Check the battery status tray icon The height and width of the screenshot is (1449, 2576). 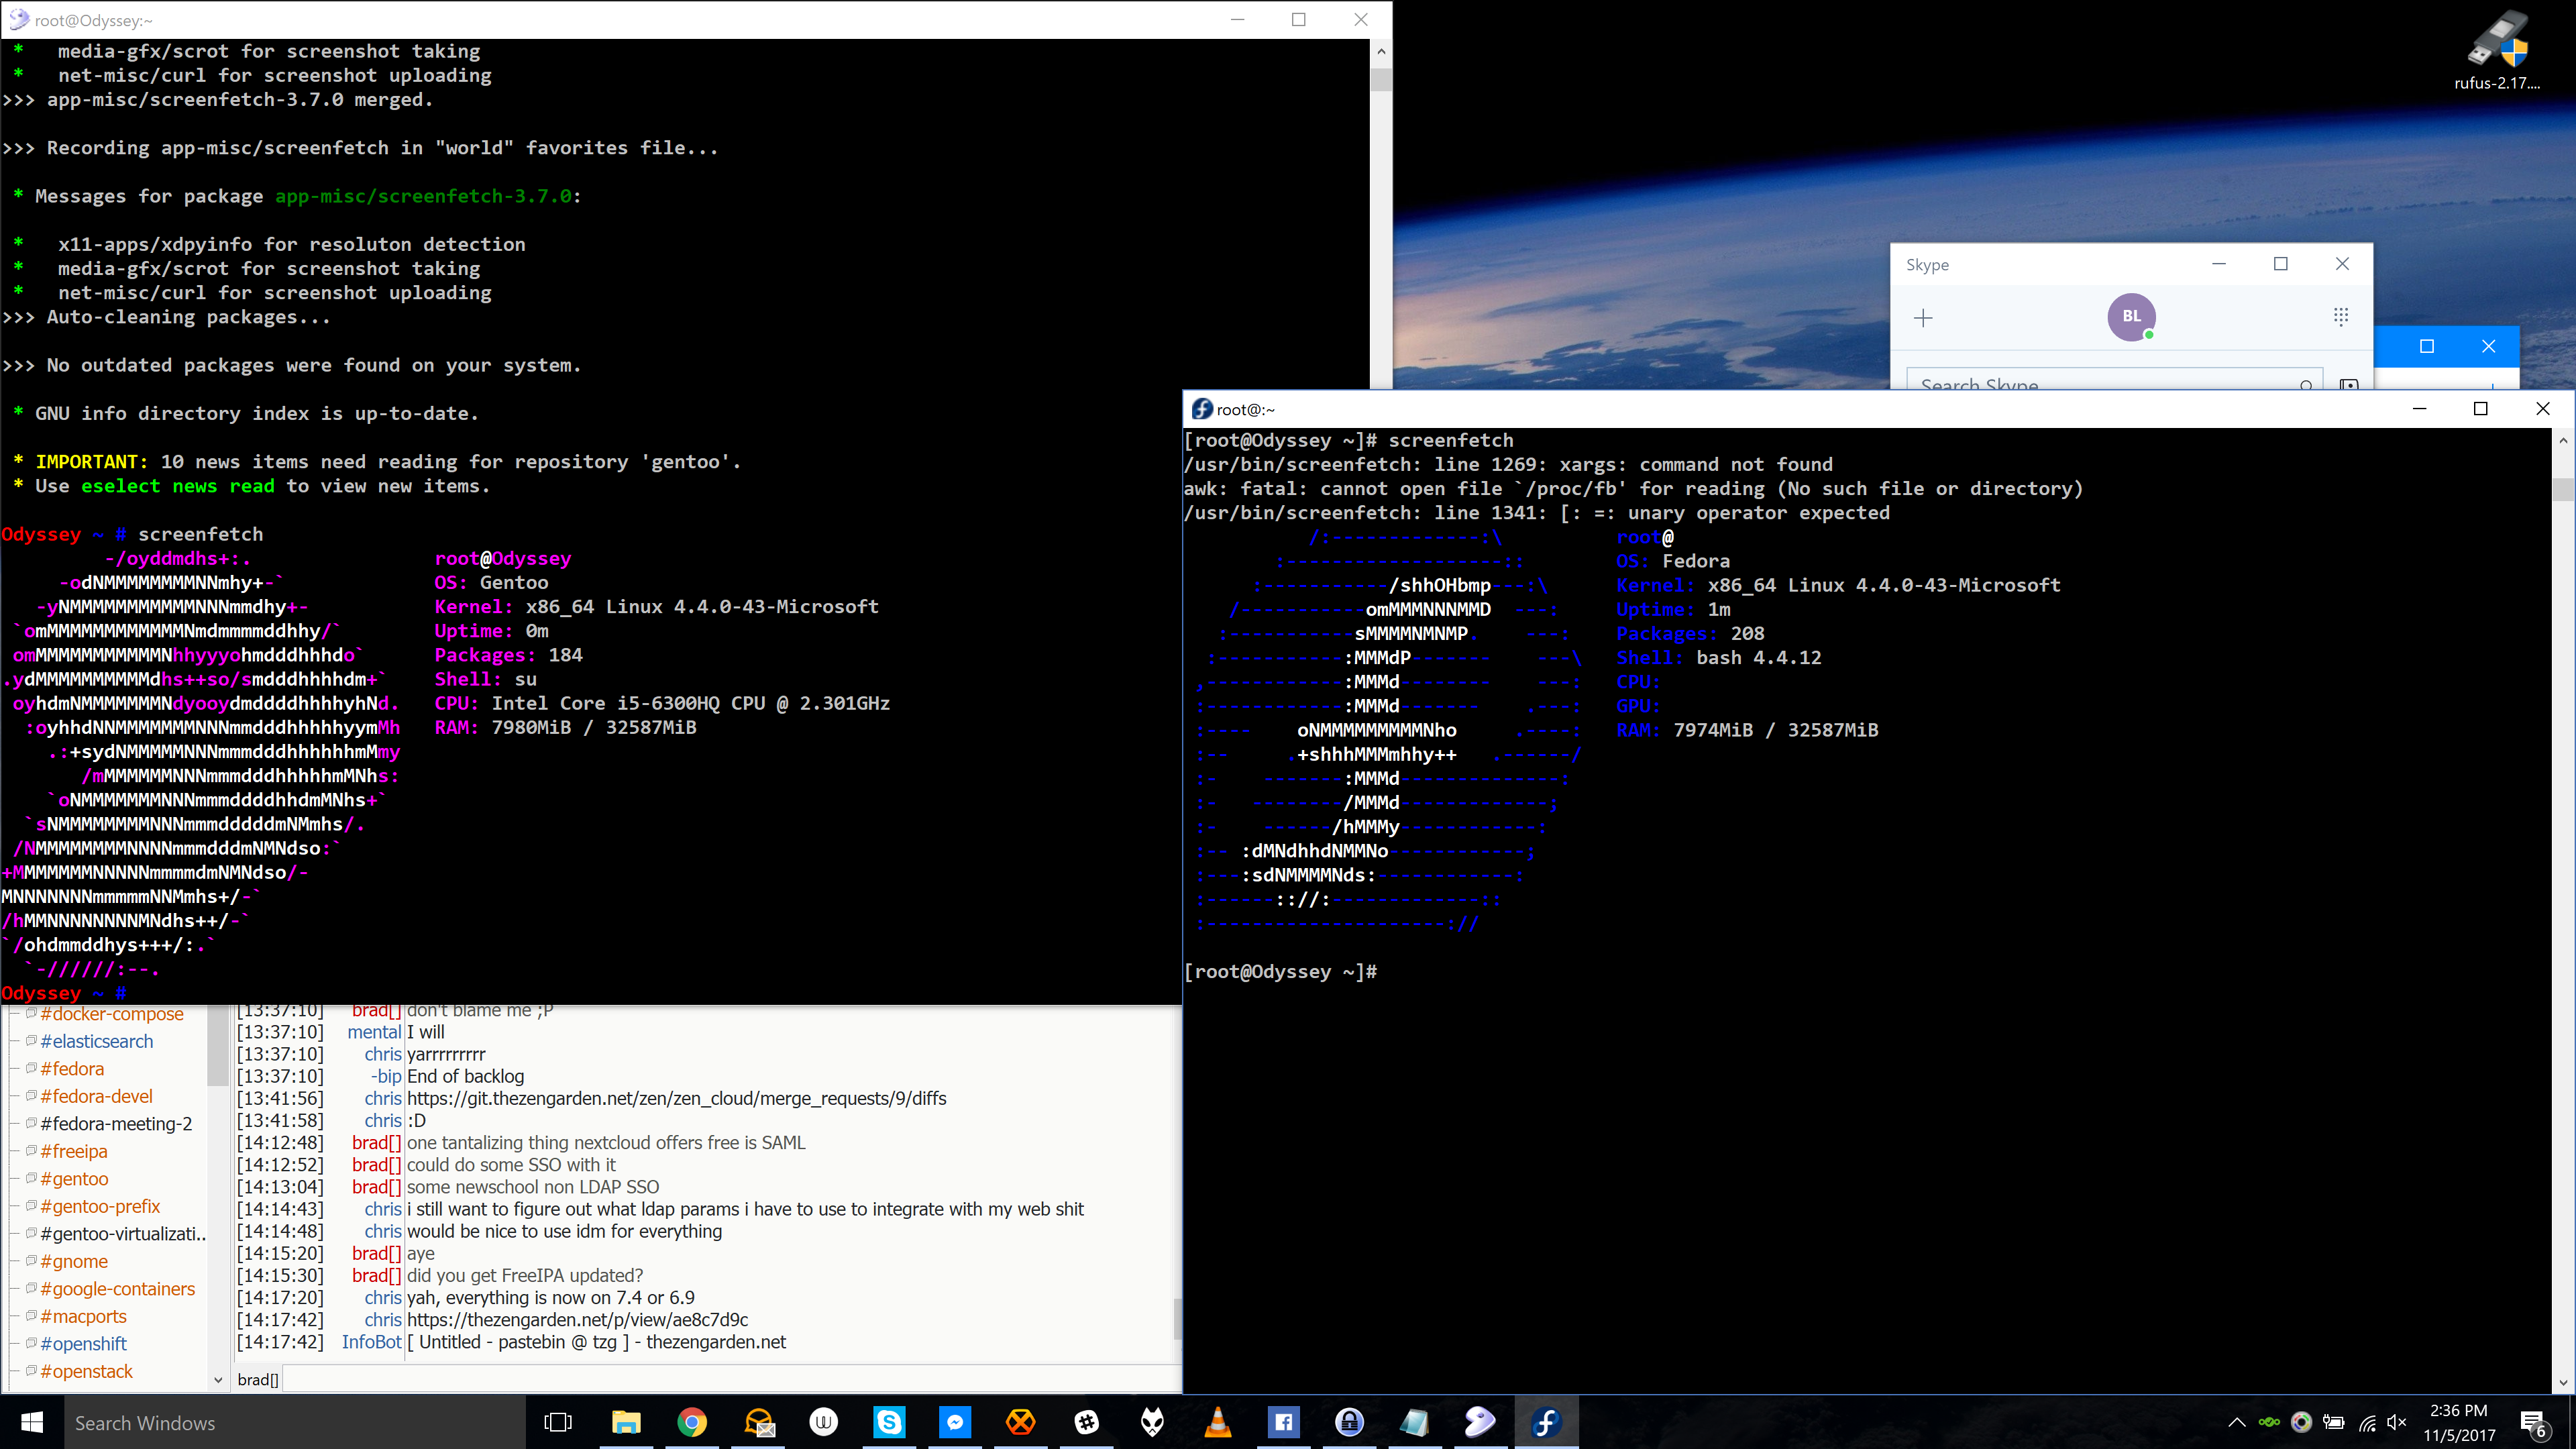tap(2334, 1422)
